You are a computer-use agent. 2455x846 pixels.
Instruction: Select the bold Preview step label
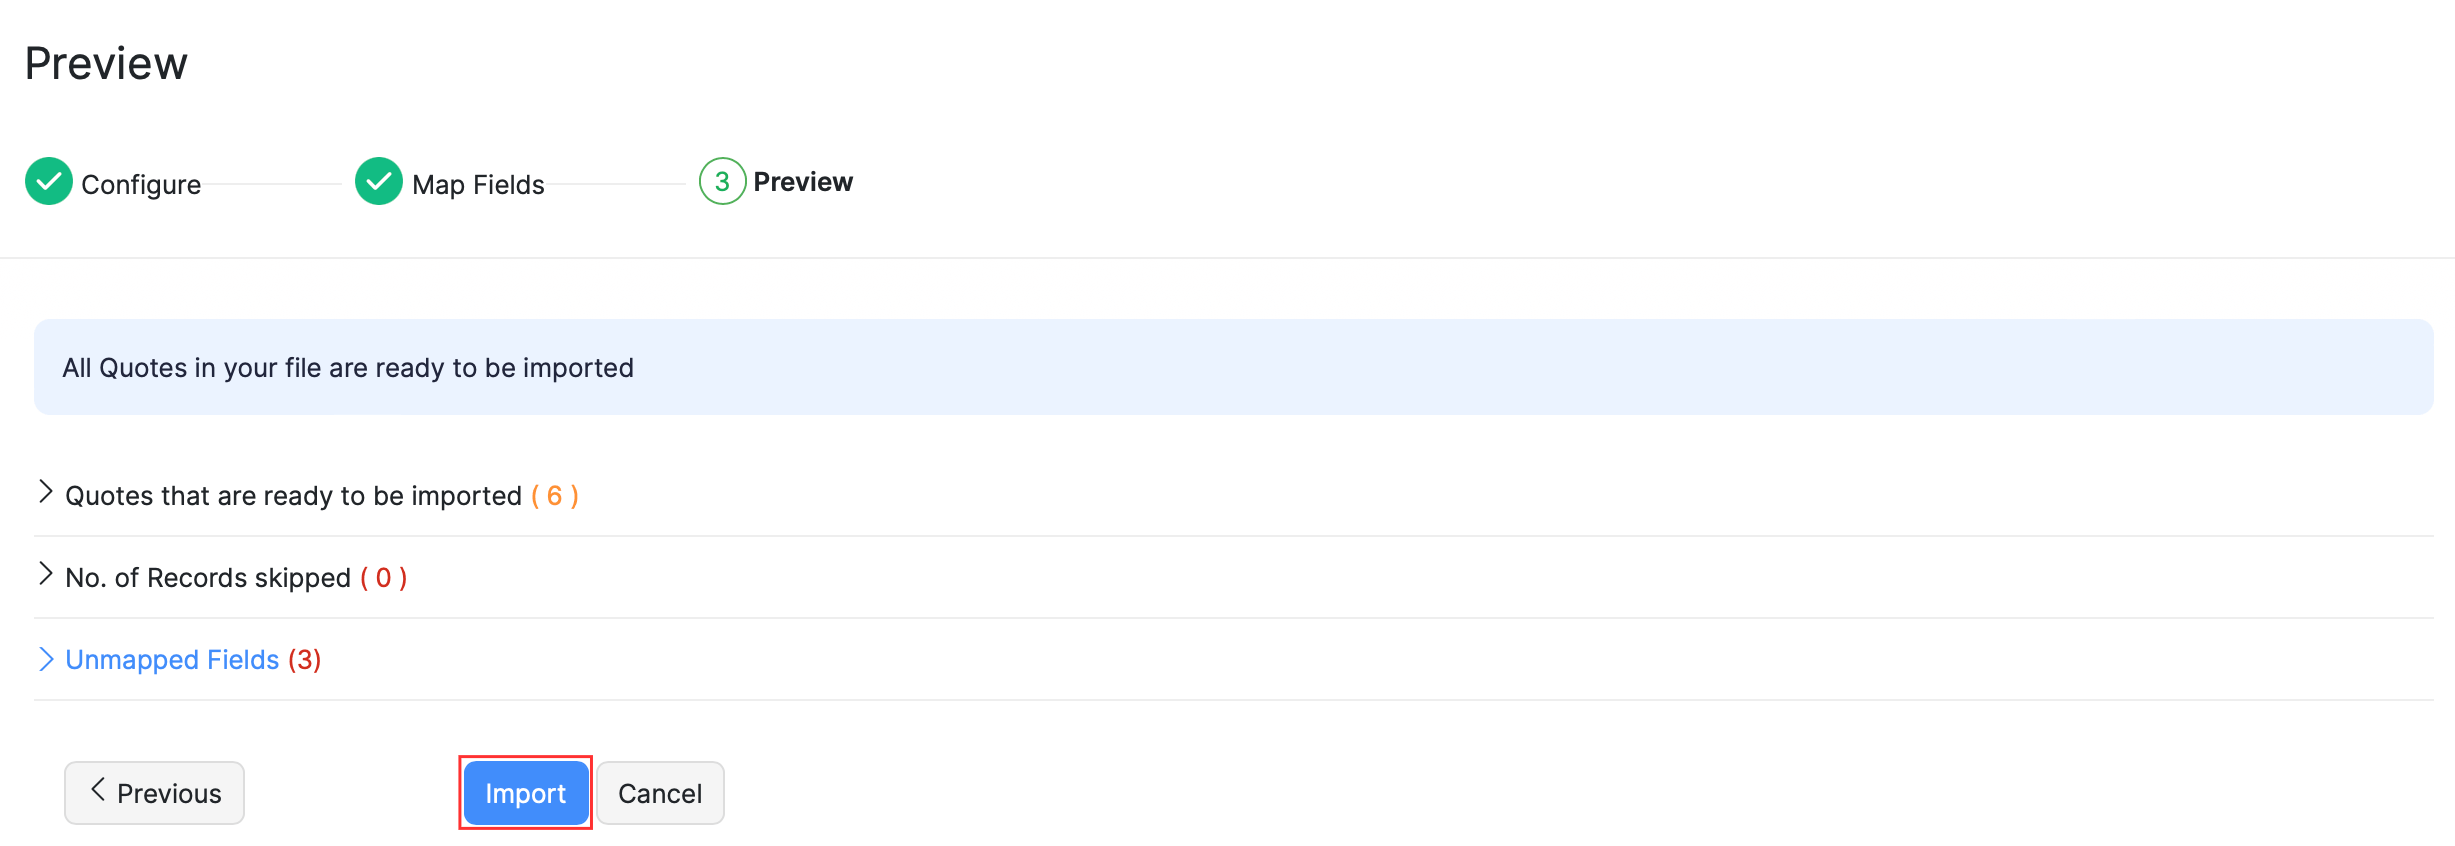(x=803, y=182)
